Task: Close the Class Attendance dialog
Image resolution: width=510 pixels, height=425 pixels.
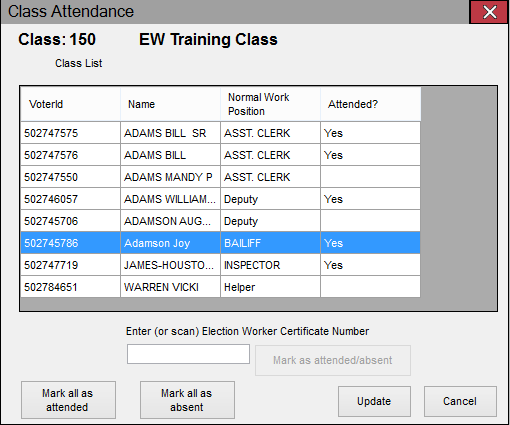Action: click(x=489, y=12)
